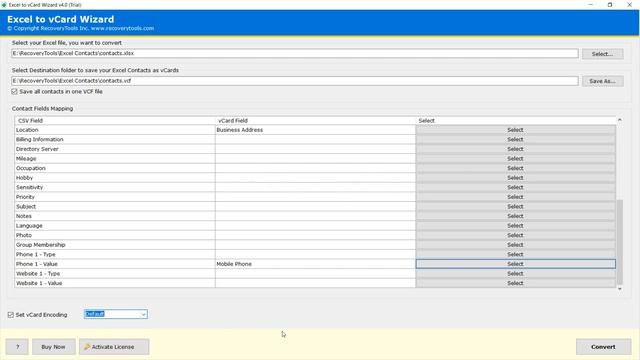This screenshot has width=640, height=360.
Task: Click the vCard Field column header
Action: coord(315,121)
